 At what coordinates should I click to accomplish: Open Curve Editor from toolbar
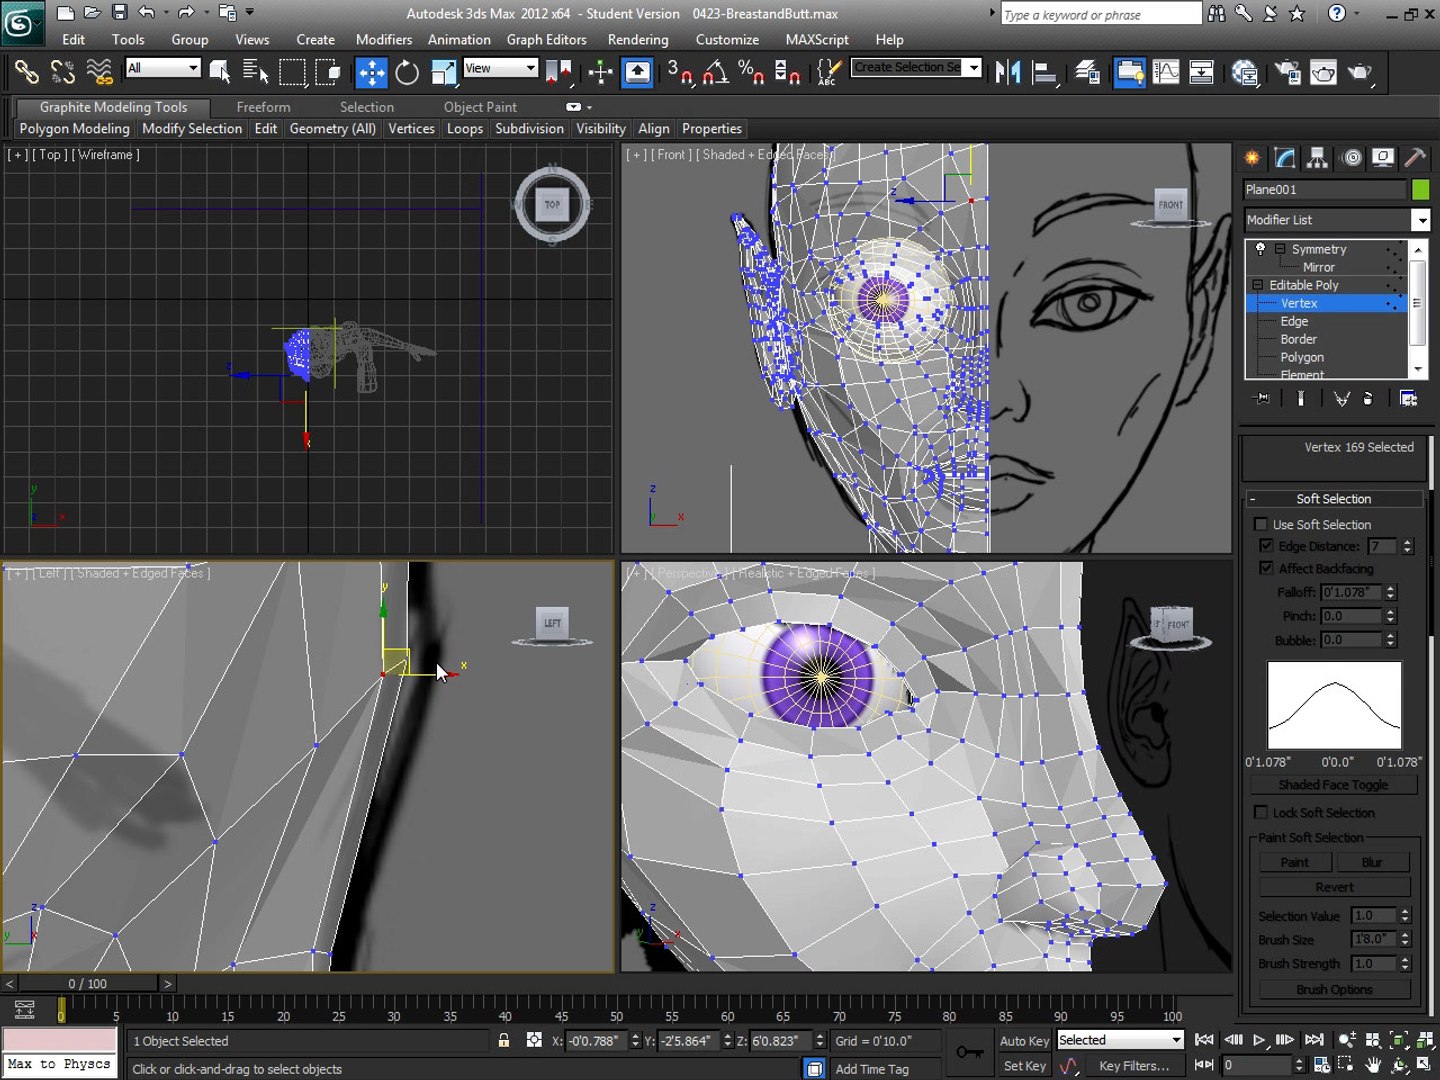1166,72
